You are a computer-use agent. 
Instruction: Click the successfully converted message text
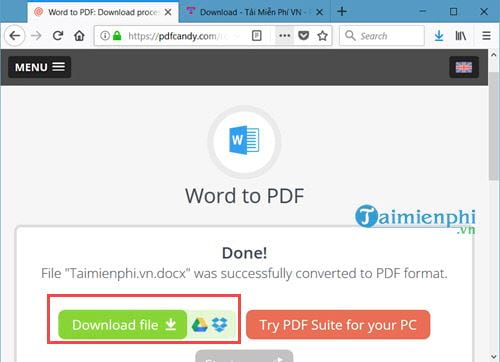coord(244,273)
